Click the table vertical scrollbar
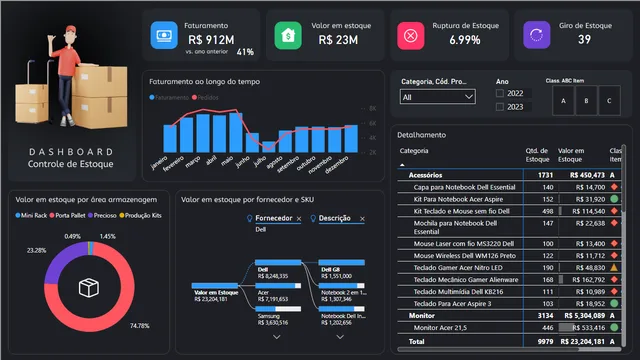The image size is (640, 360). click(623, 178)
